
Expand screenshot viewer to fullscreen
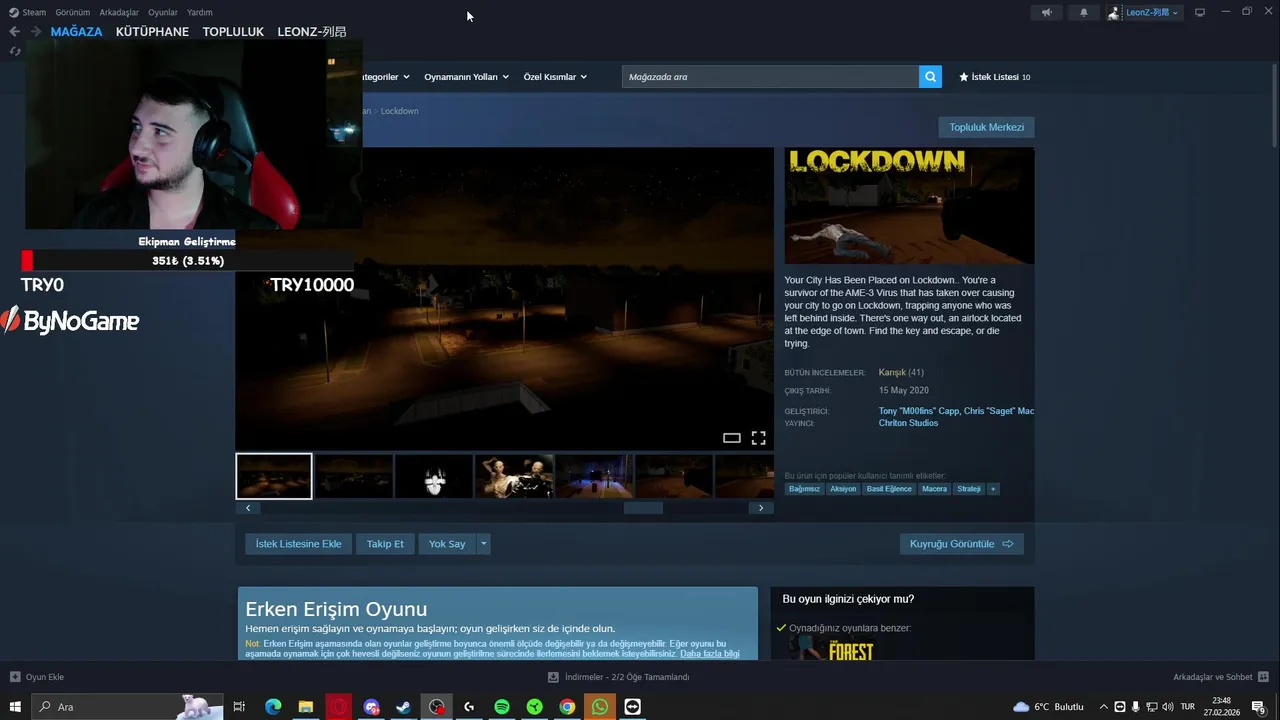point(759,438)
